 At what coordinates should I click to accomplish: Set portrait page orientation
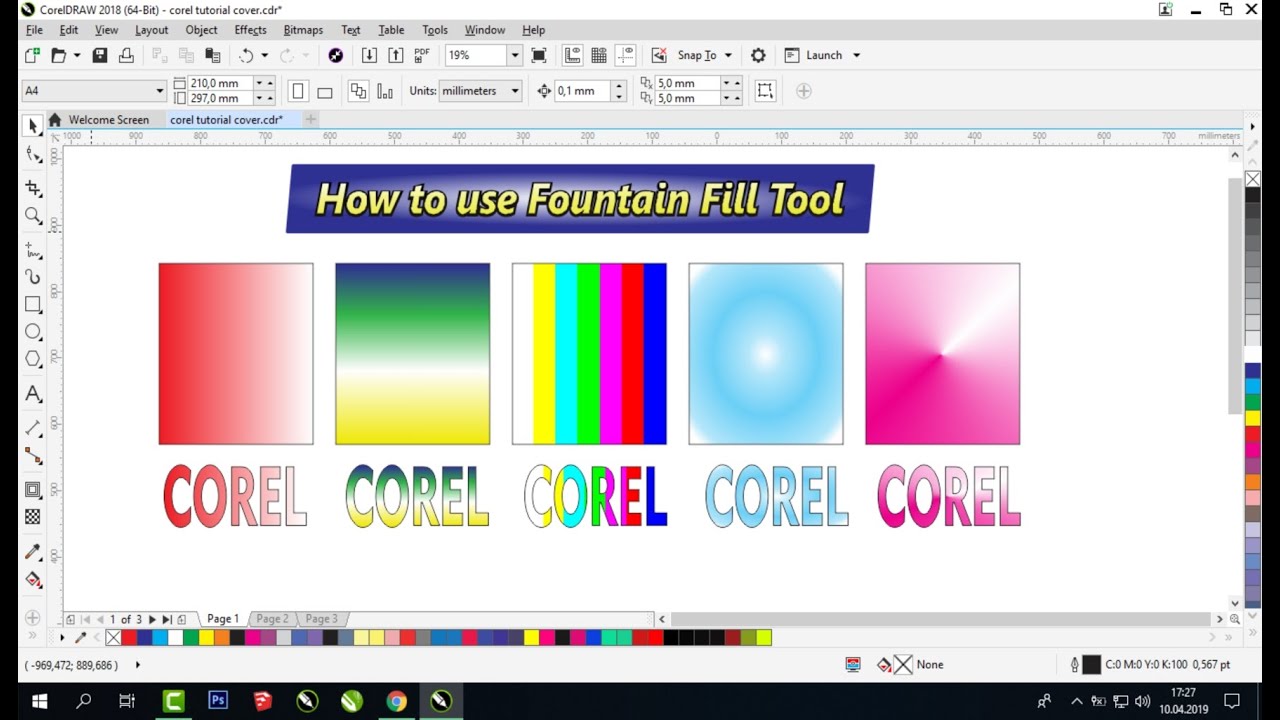tap(298, 91)
